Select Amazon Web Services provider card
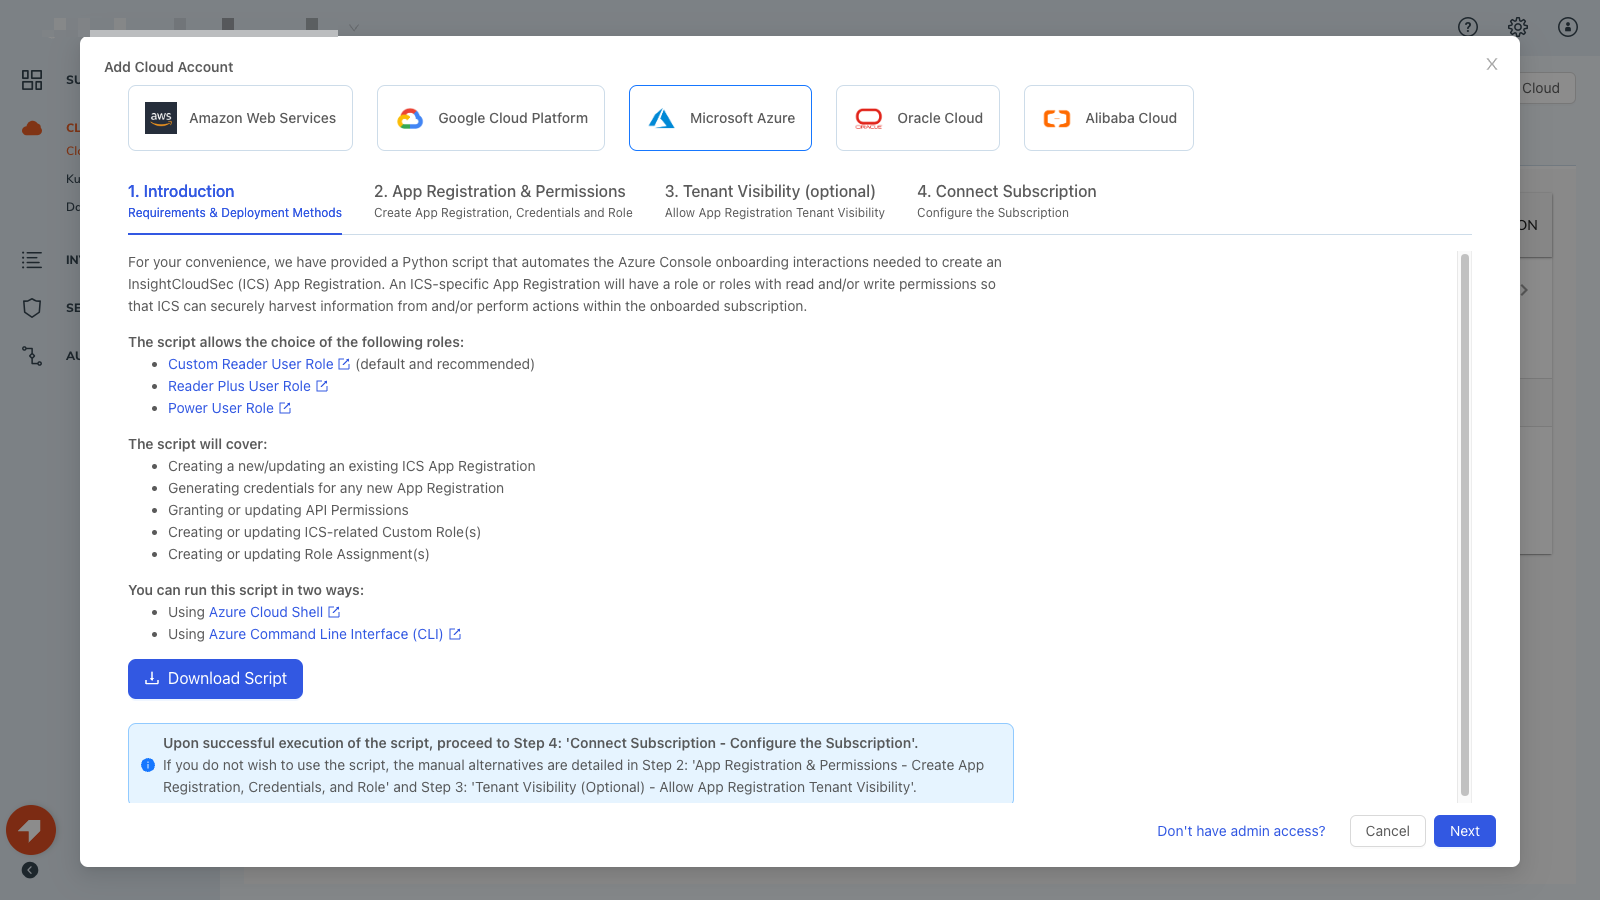1600x900 pixels. [x=240, y=118]
